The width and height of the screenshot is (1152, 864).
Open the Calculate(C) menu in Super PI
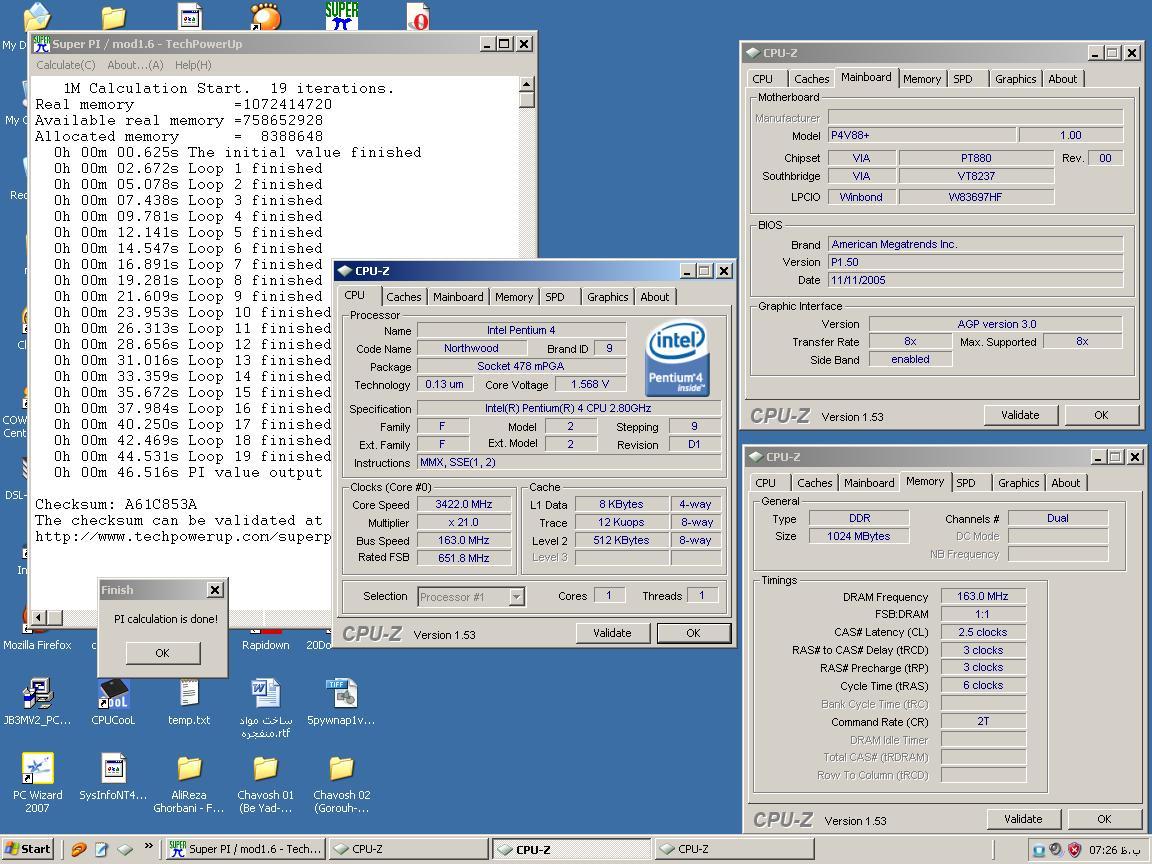tap(66, 65)
